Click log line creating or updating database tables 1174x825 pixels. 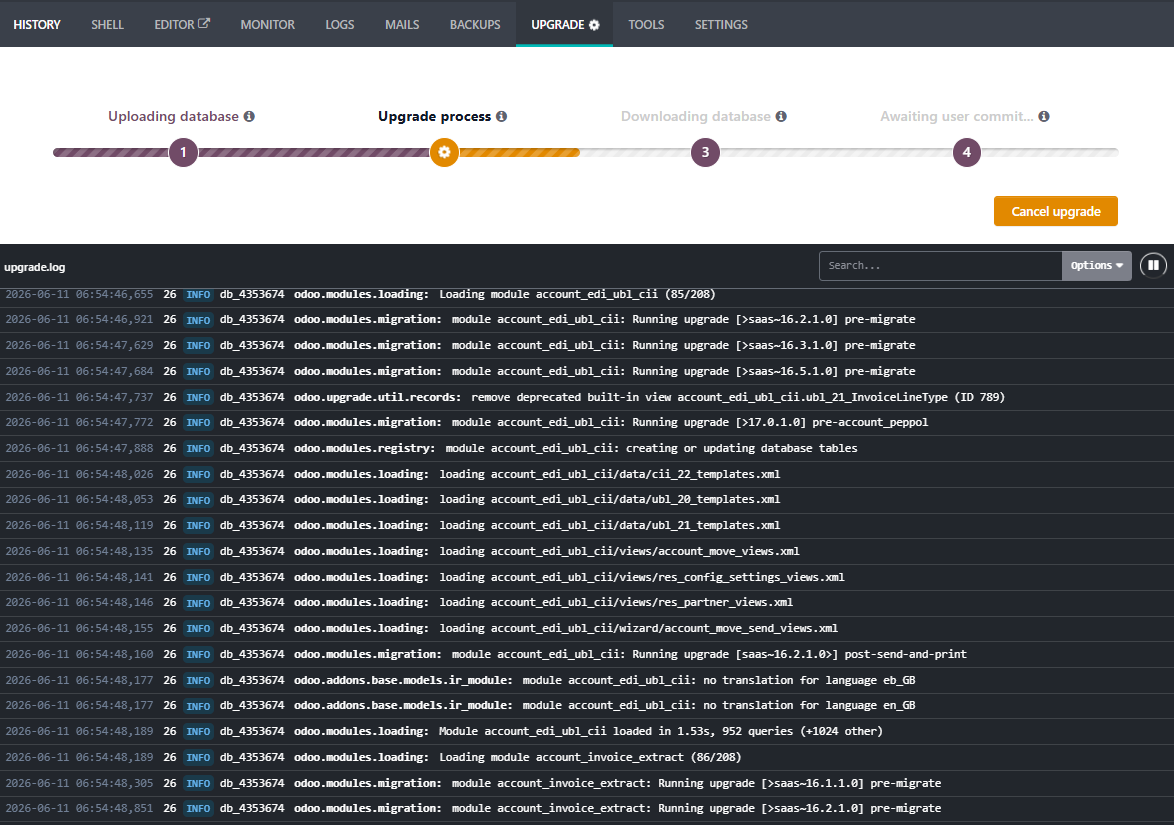coord(587,448)
